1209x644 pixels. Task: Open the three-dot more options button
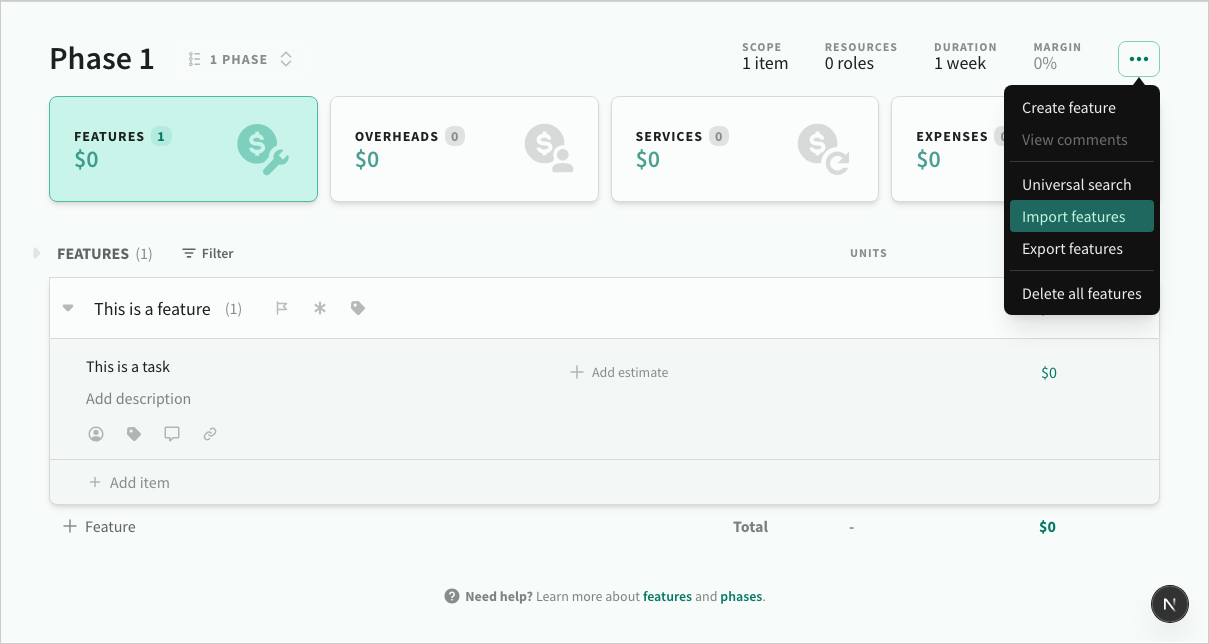1138,59
